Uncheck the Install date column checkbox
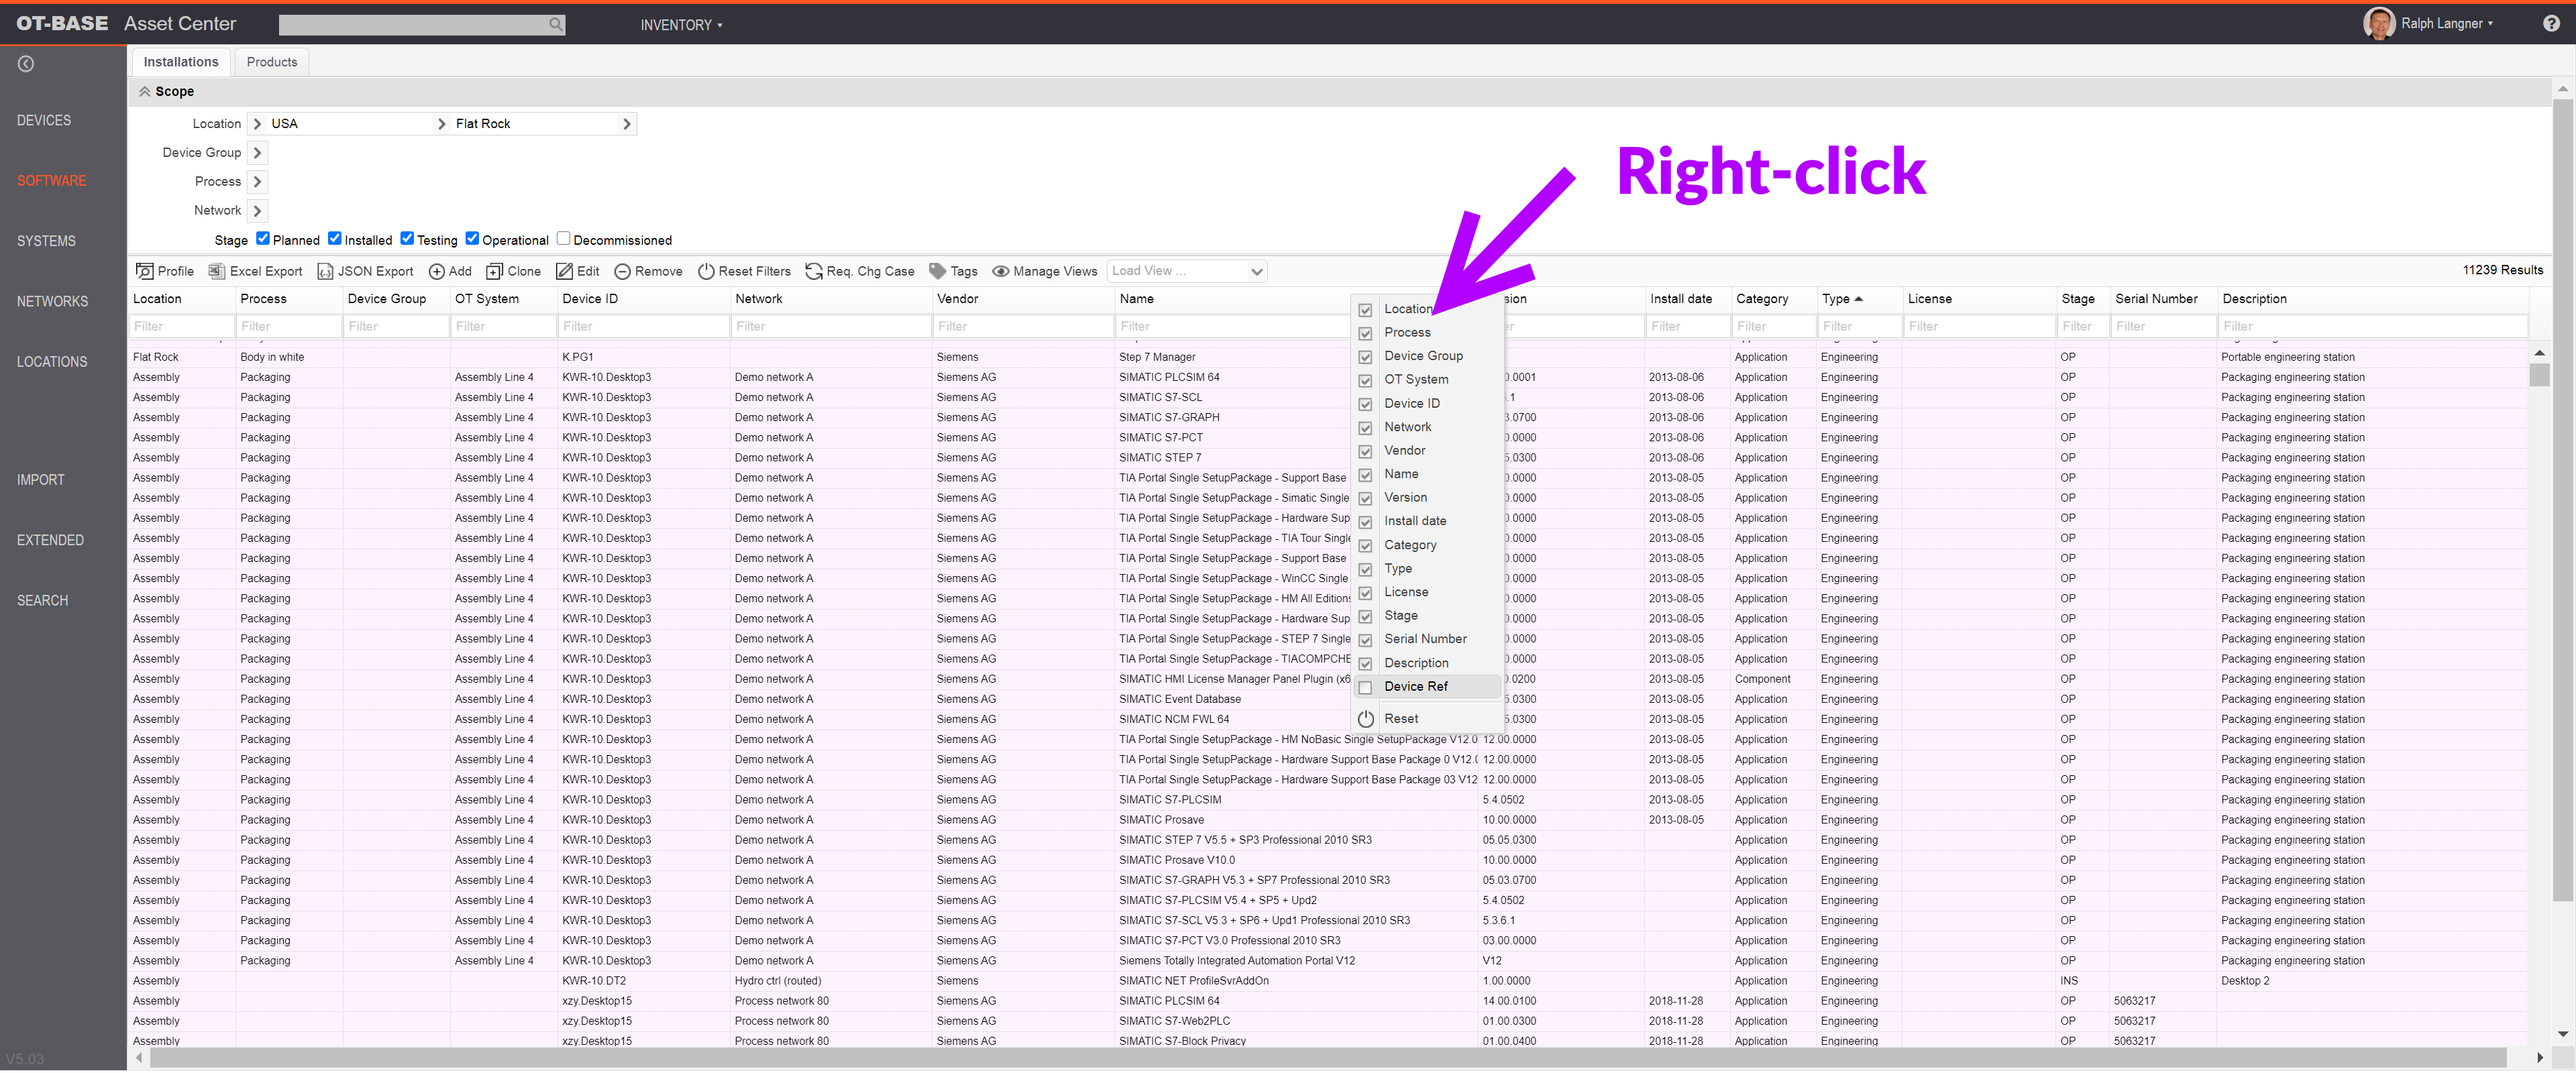This screenshot has width=2576, height=1073. pyautogui.click(x=1365, y=522)
